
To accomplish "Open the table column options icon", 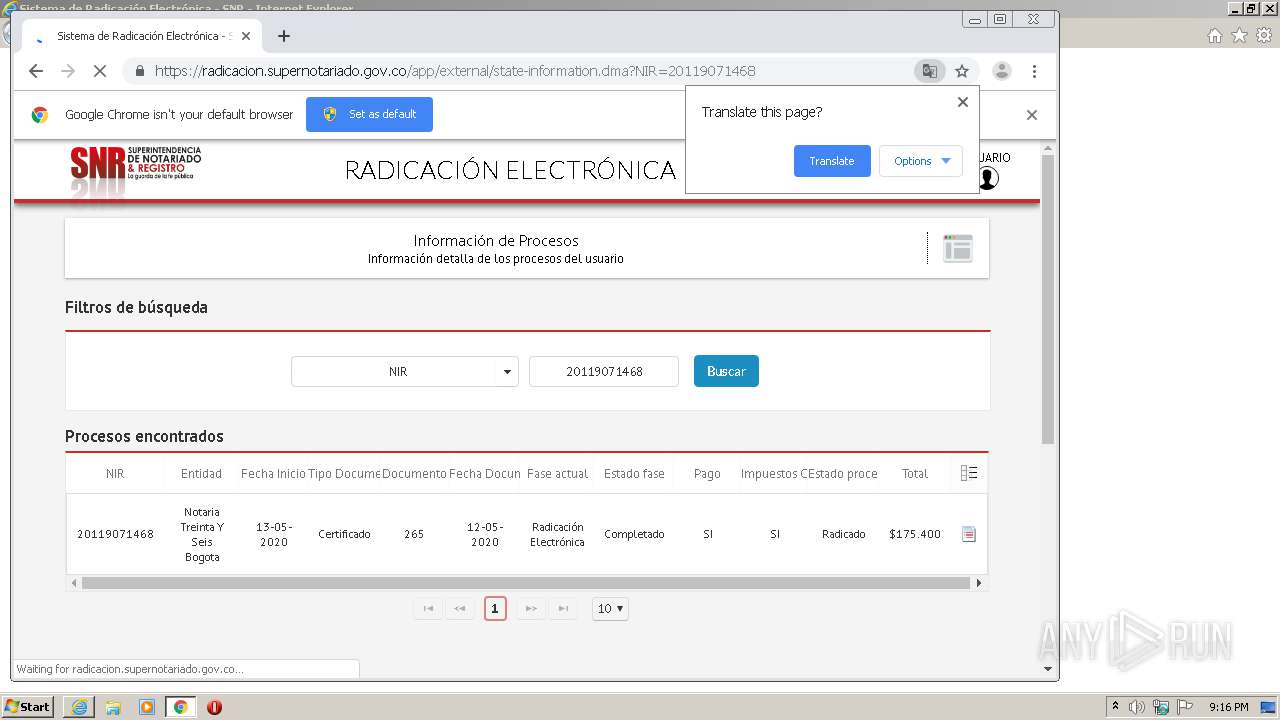I will tap(968, 473).
